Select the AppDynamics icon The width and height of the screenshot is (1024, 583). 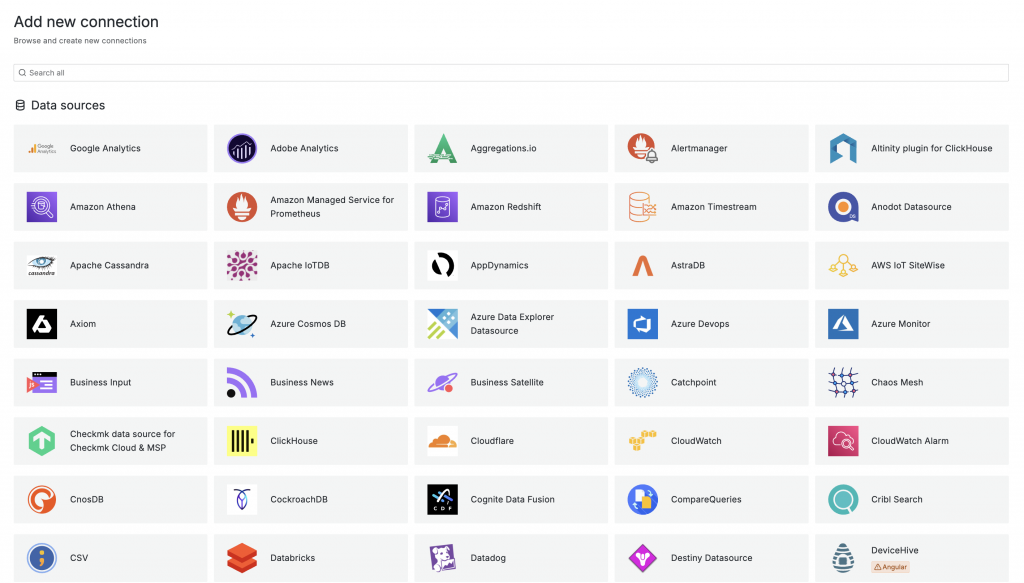pos(442,265)
